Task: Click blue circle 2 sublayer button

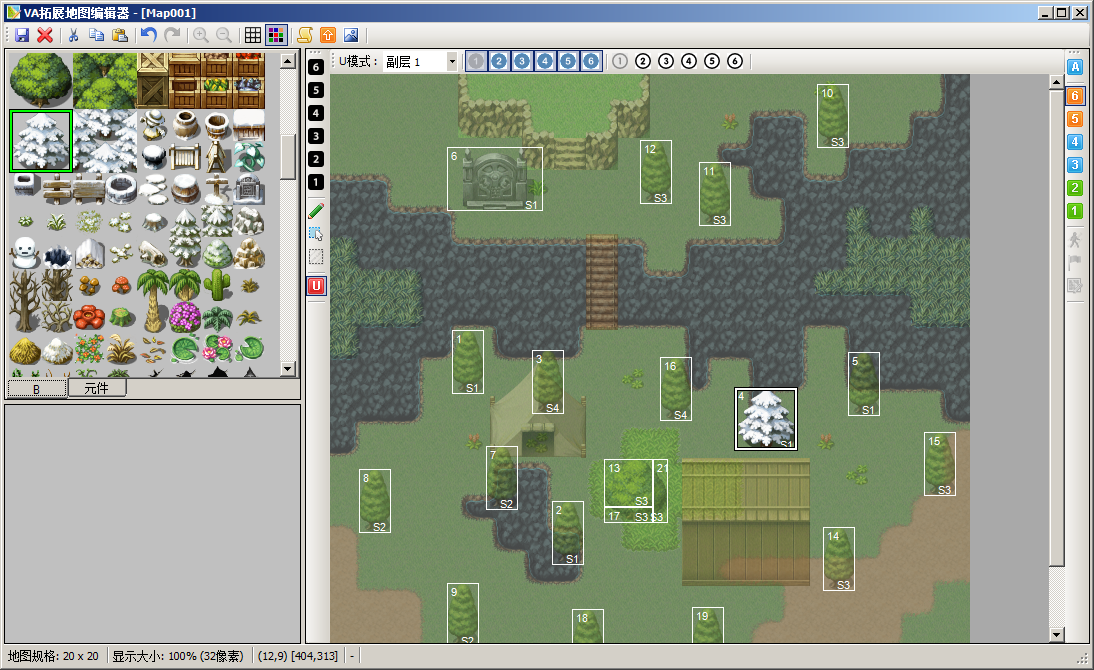Action: [499, 61]
